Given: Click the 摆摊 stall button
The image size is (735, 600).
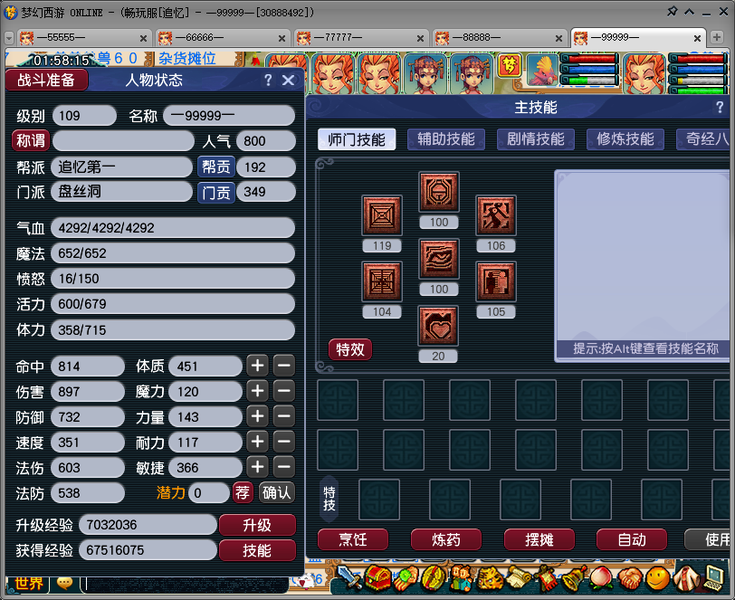Looking at the screenshot, I should (539, 540).
